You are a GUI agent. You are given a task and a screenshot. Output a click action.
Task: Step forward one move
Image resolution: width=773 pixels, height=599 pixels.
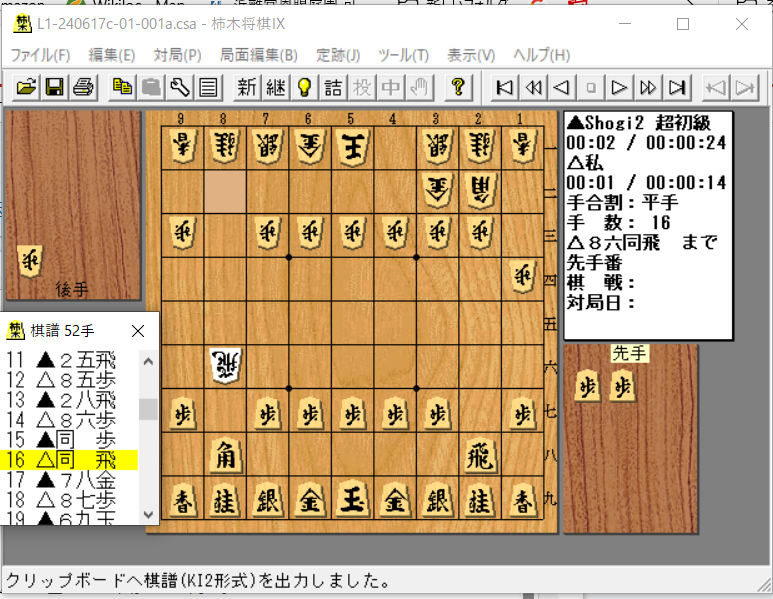click(x=619, y=87)
